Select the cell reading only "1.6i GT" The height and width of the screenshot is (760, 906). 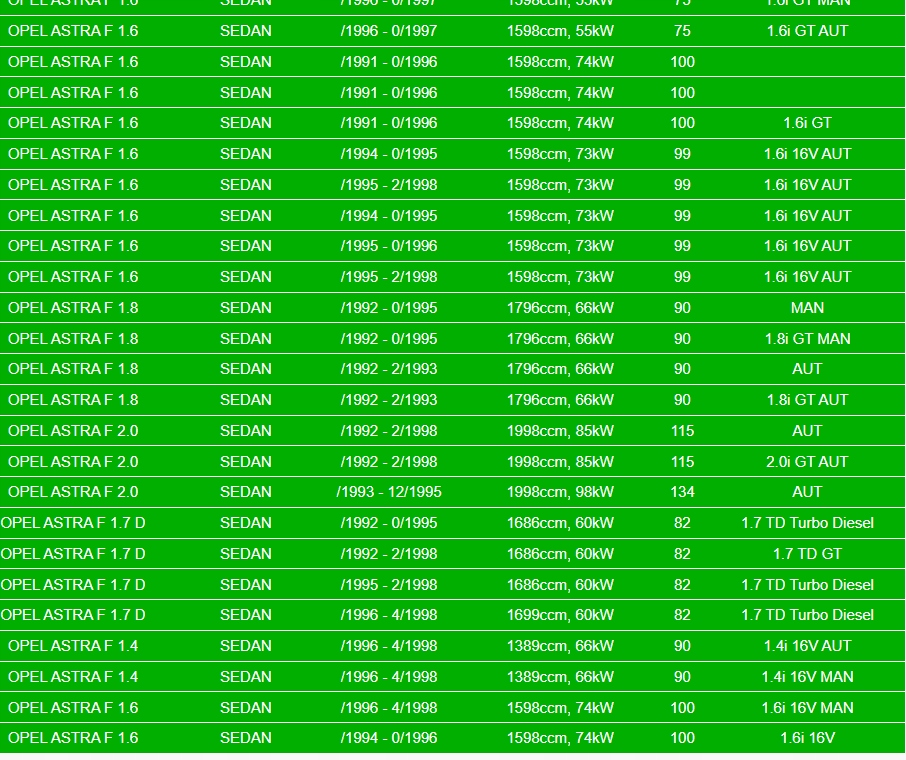pyautogui.click(x=807, y=123)
